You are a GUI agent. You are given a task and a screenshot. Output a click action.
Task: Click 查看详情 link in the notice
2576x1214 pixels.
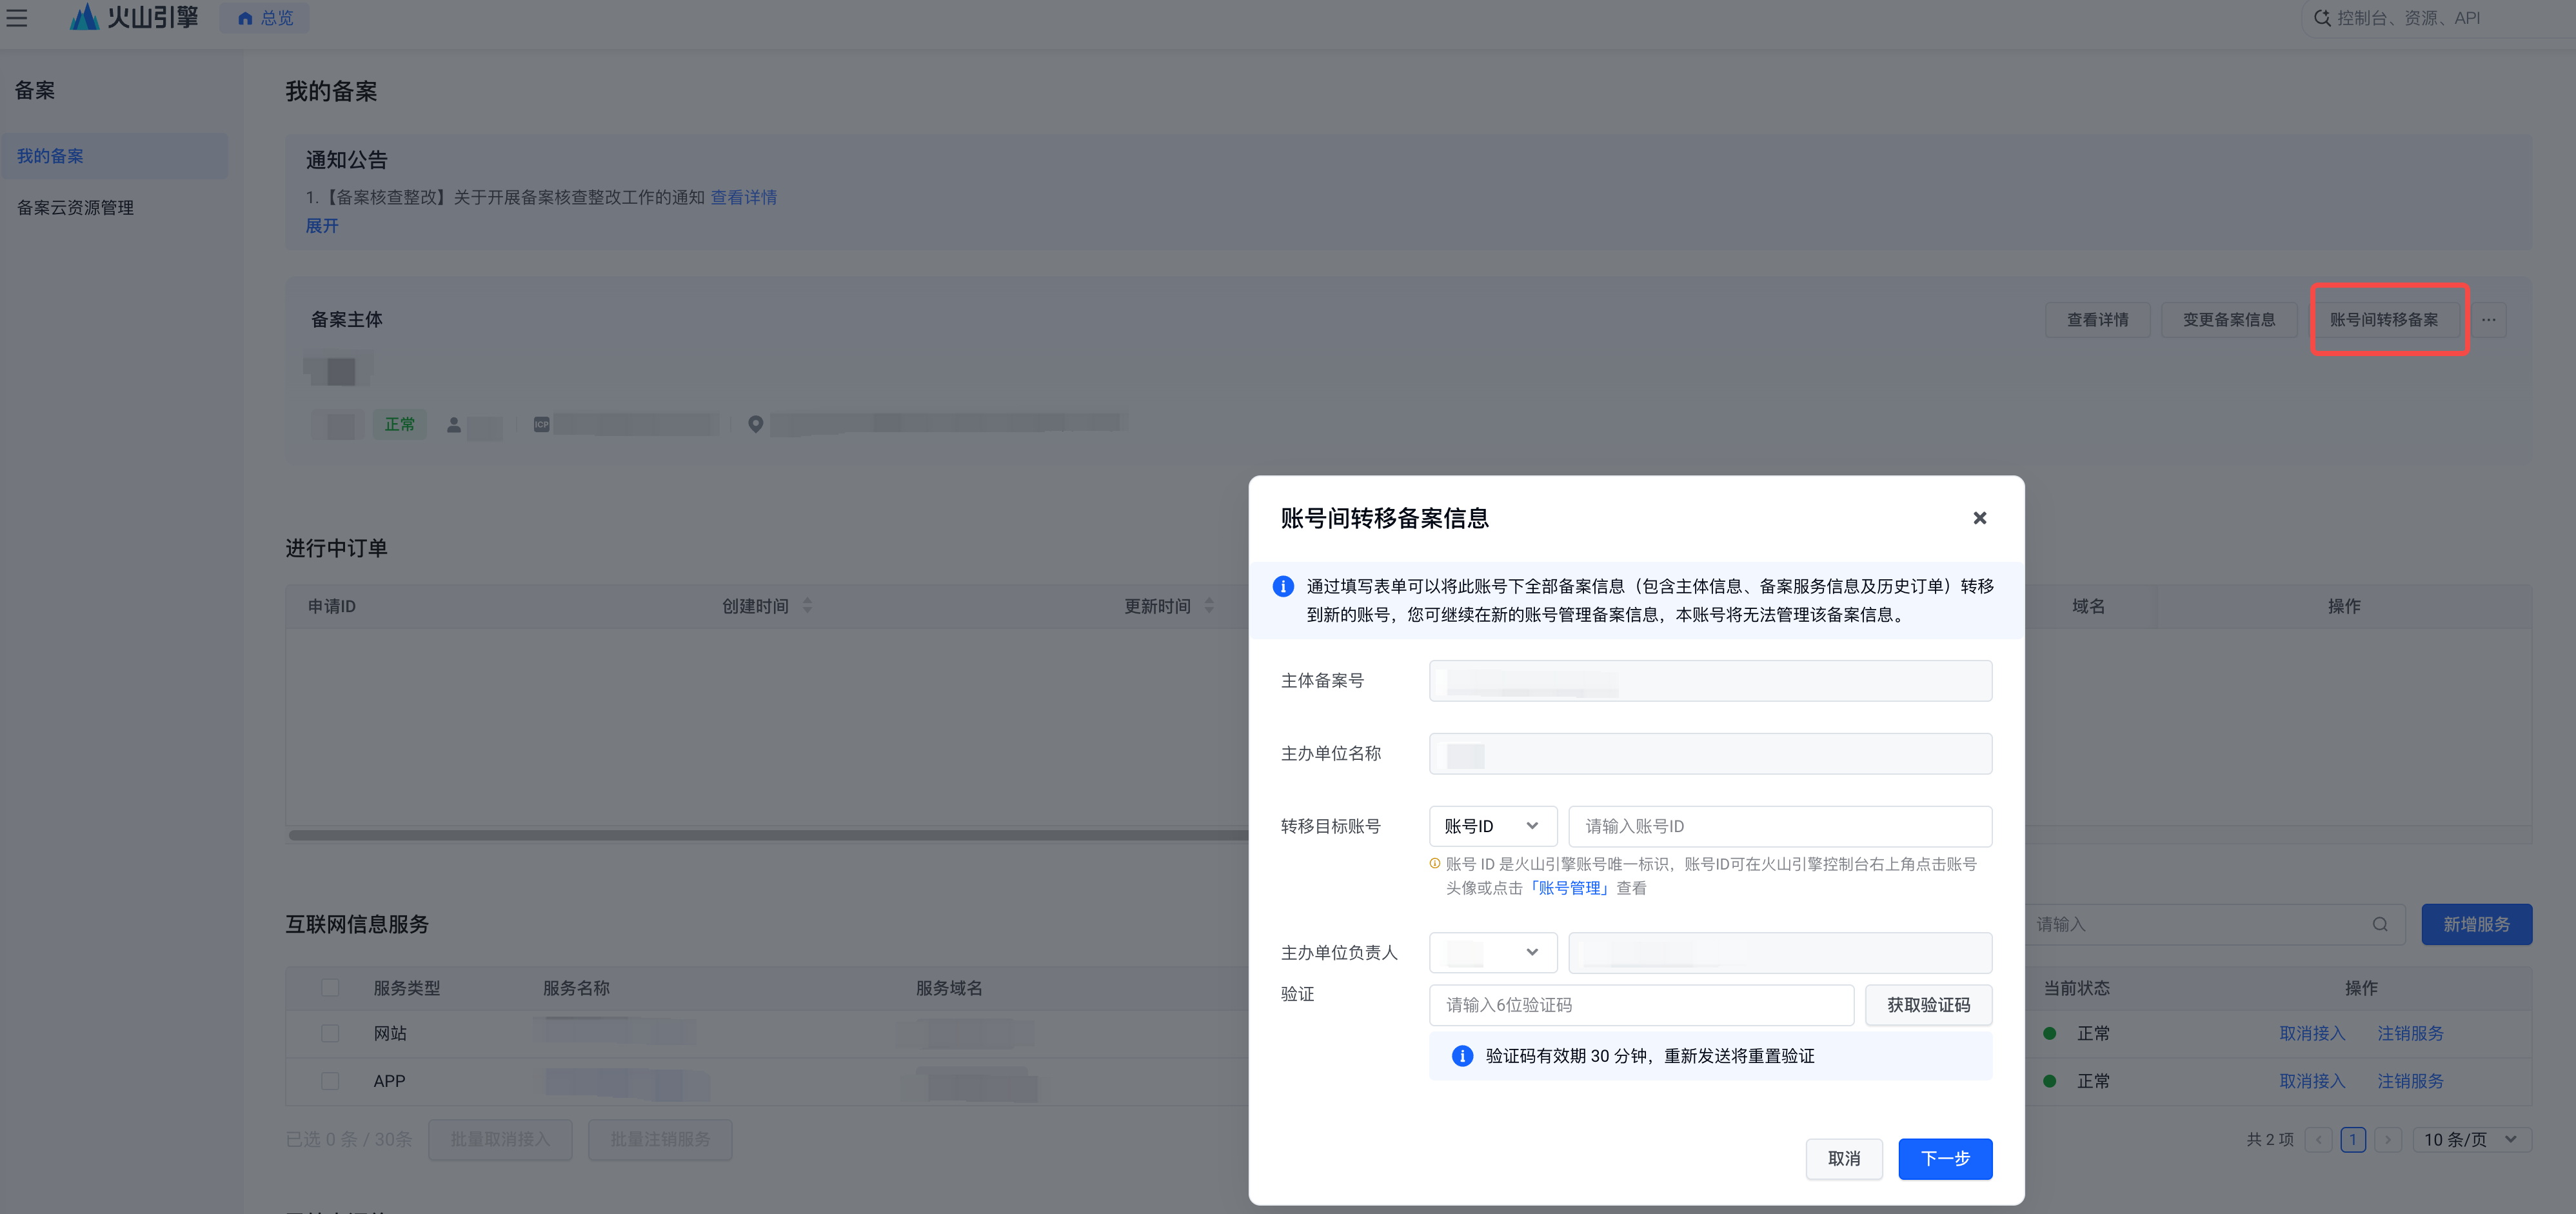(x=743, y=197)
